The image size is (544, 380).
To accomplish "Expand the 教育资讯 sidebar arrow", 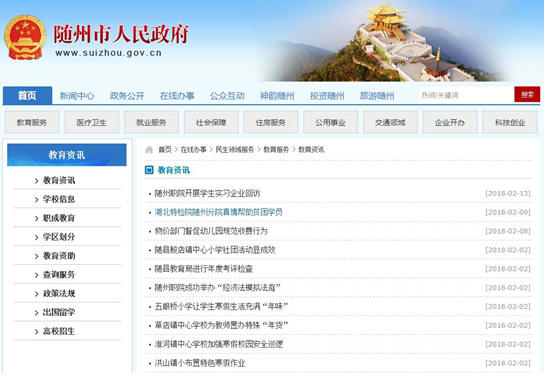I will (x=36, y=181).
